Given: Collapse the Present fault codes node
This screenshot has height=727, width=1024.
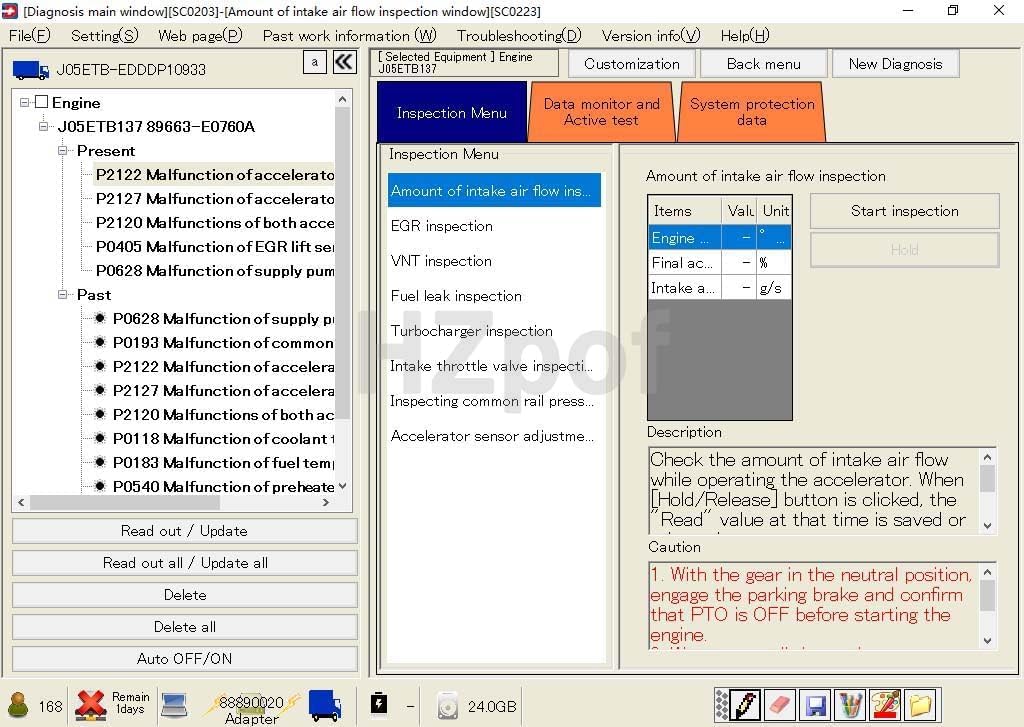Looking at the screenshot, I should pos(63,151).
